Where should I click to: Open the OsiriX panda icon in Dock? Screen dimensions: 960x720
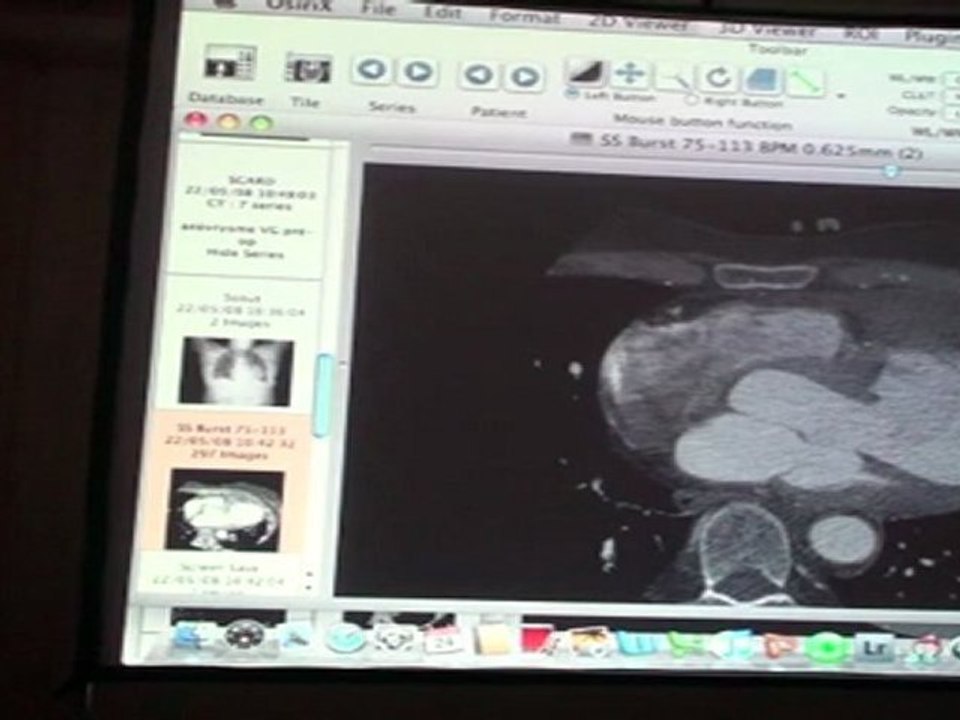pos(393,639)
